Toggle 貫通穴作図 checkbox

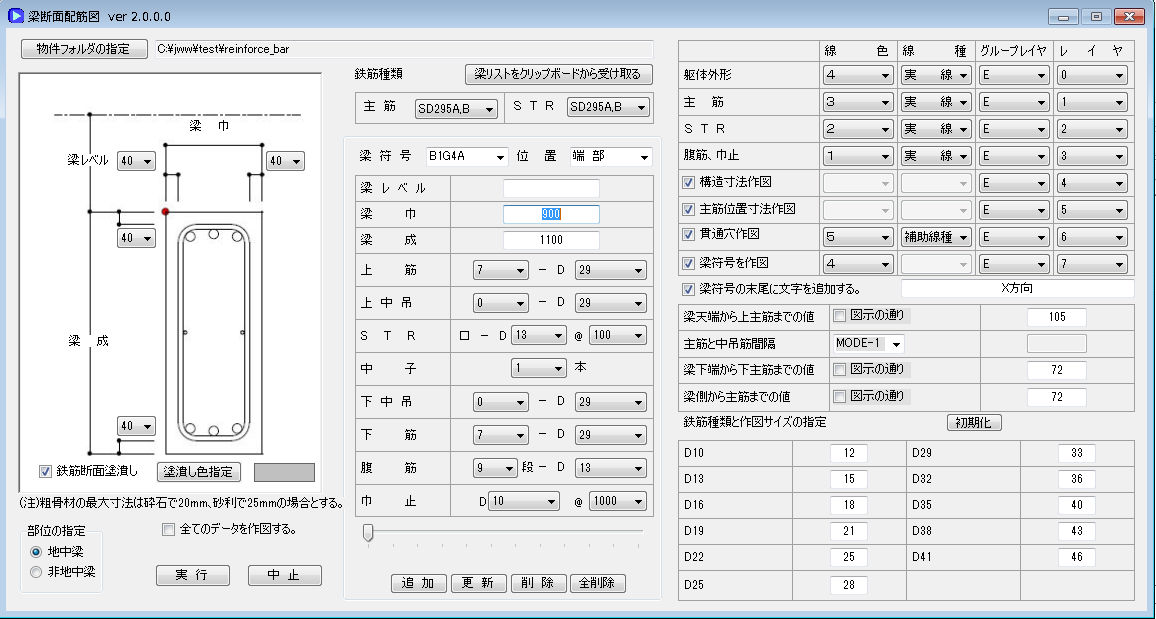(x=688, y=237)
